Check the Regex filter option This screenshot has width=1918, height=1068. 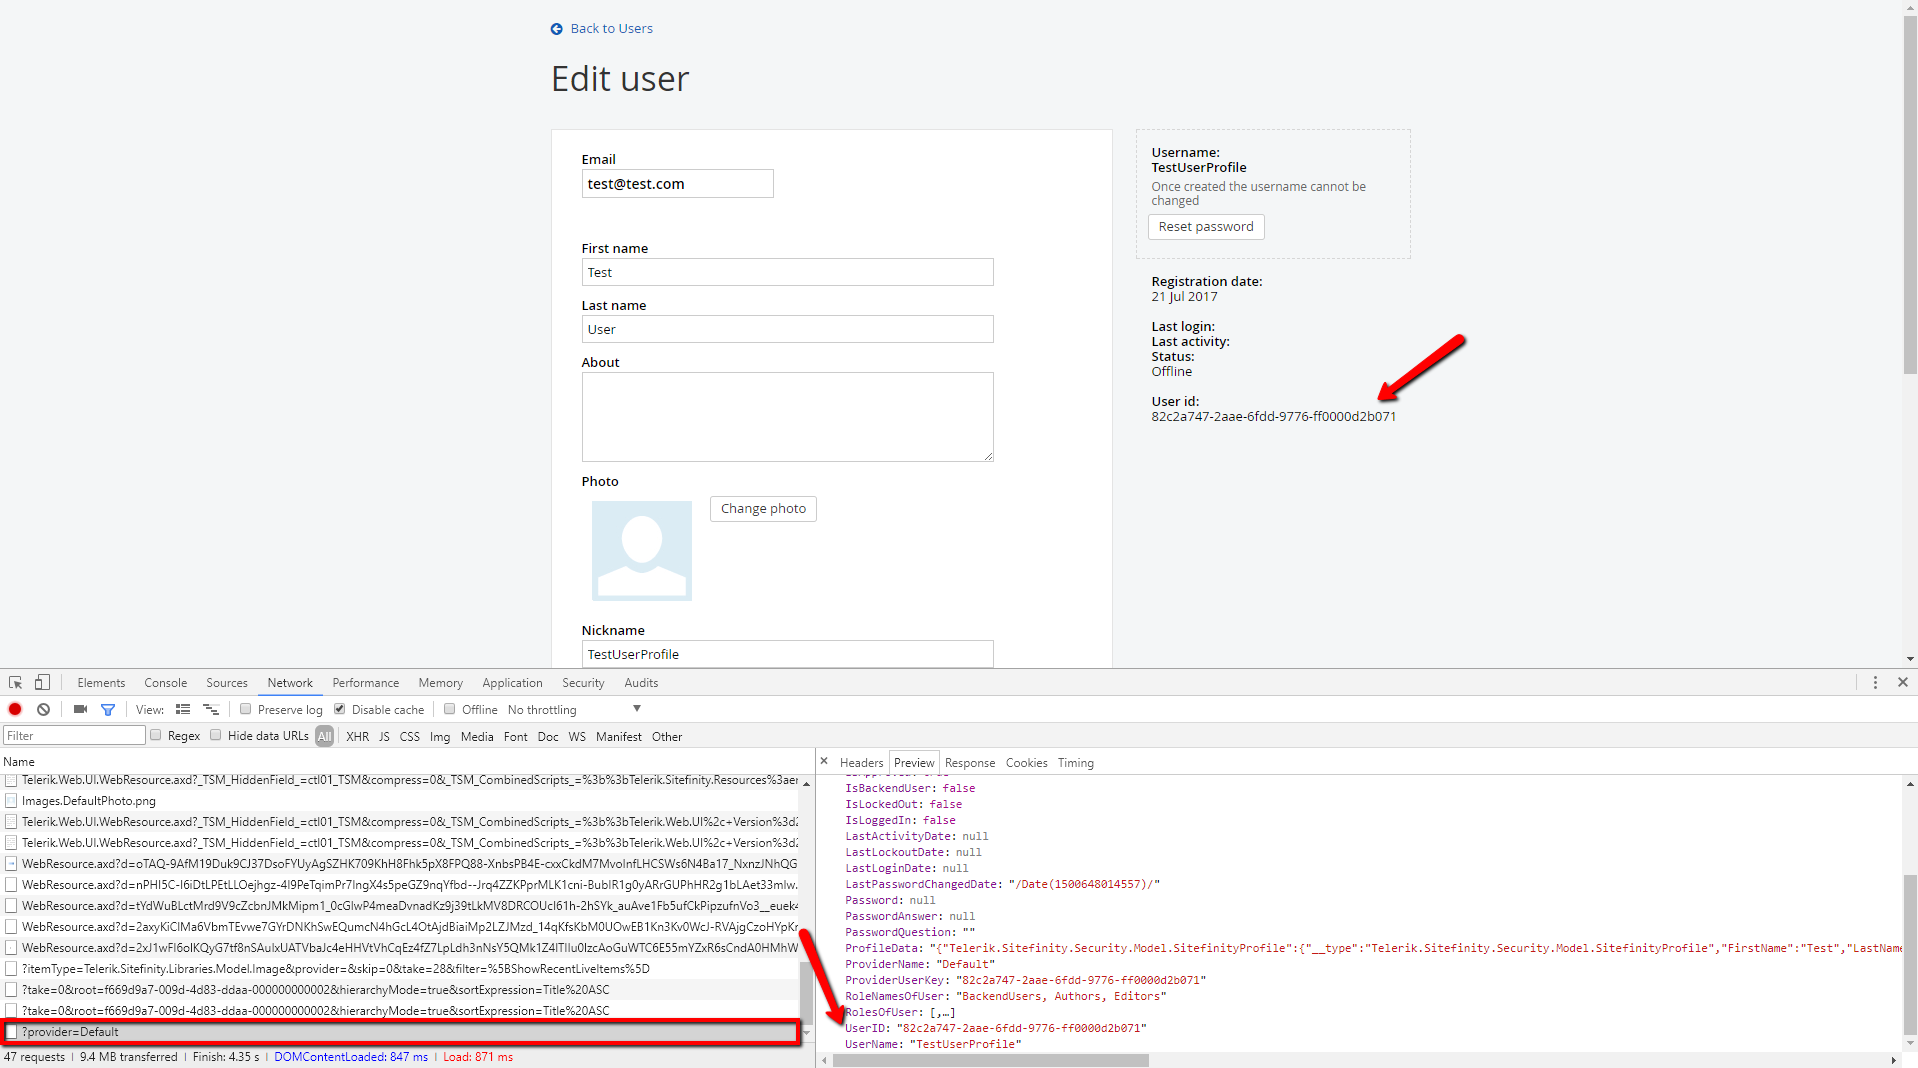(156, 735)
